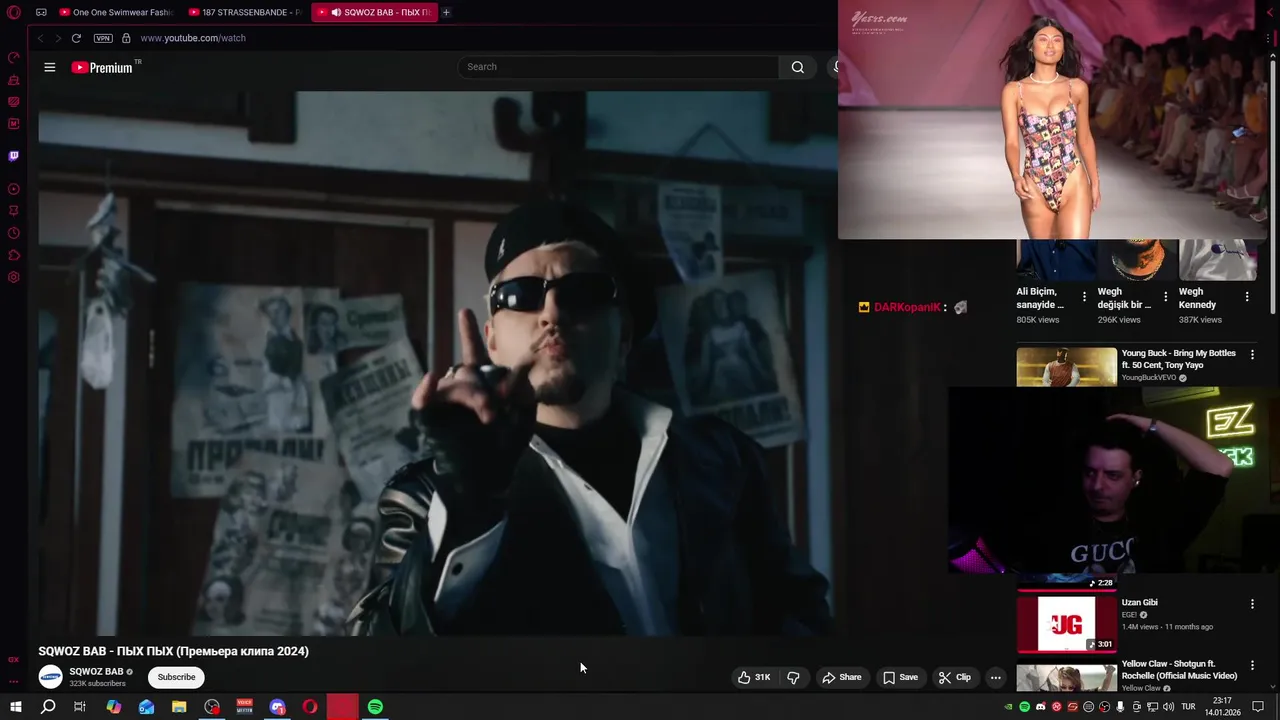The width and height of the screenshot is (1280, 720).
Task: Open Discord from the taskbar
Action: [x=277, y=707]
